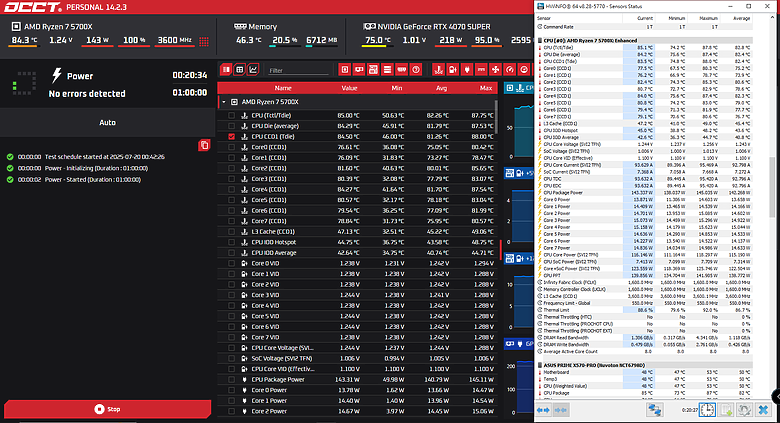Sort OCCT table by Min column
The width and height of the screenshot is (780, 423).
tap(396, 88)
